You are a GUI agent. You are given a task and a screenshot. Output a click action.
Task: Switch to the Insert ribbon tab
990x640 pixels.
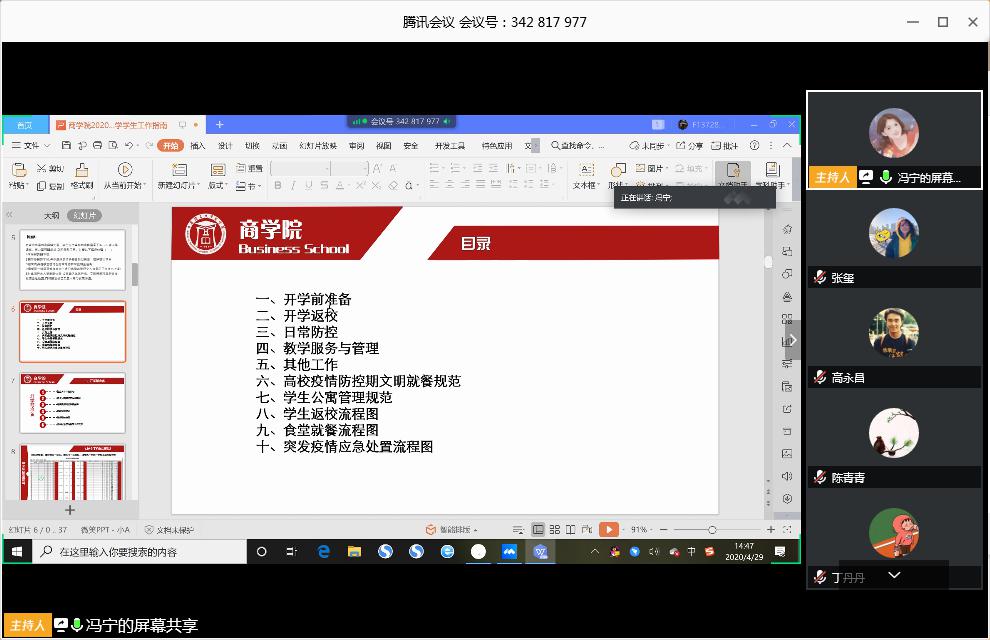coord(198,146)
